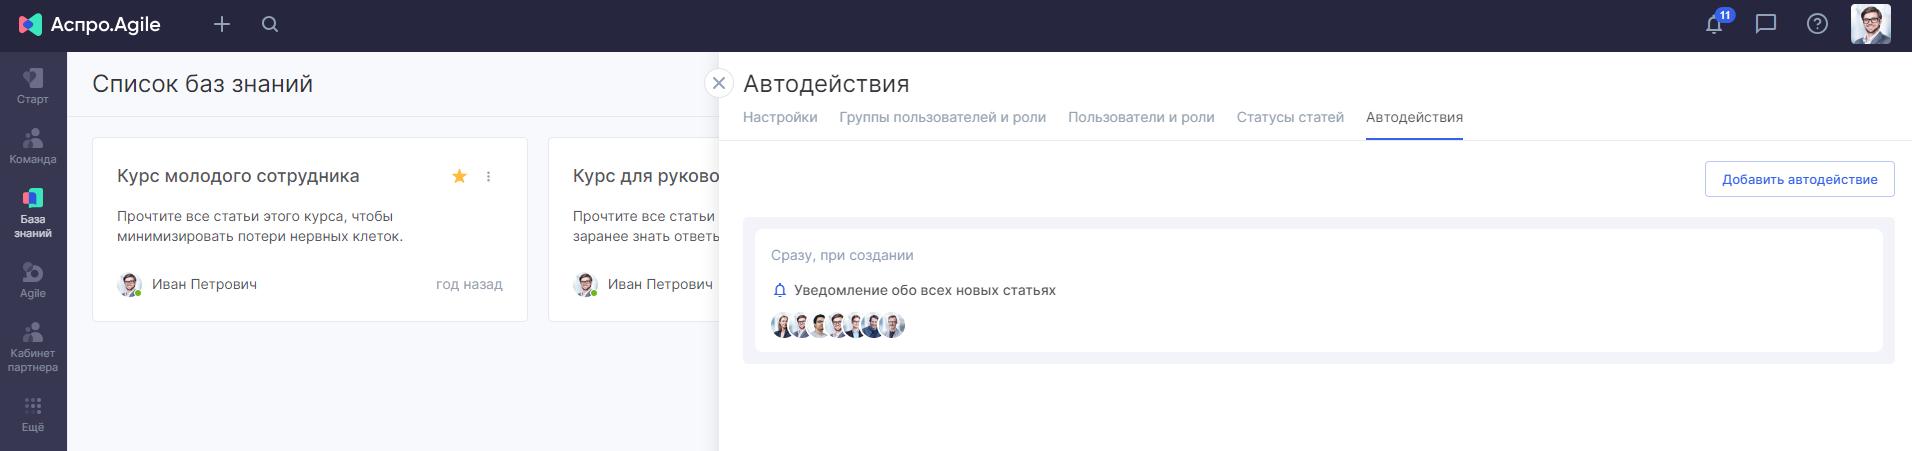The width and height of the screenshot is (1912, 451).
Task: Open Кабинет партнера in sidebar
Action: pyautogui.click(x=33, y=347)
